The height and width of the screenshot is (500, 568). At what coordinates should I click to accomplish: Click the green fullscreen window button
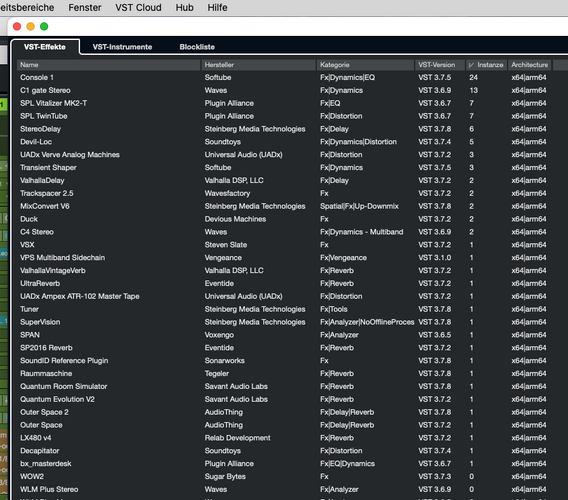44,26
